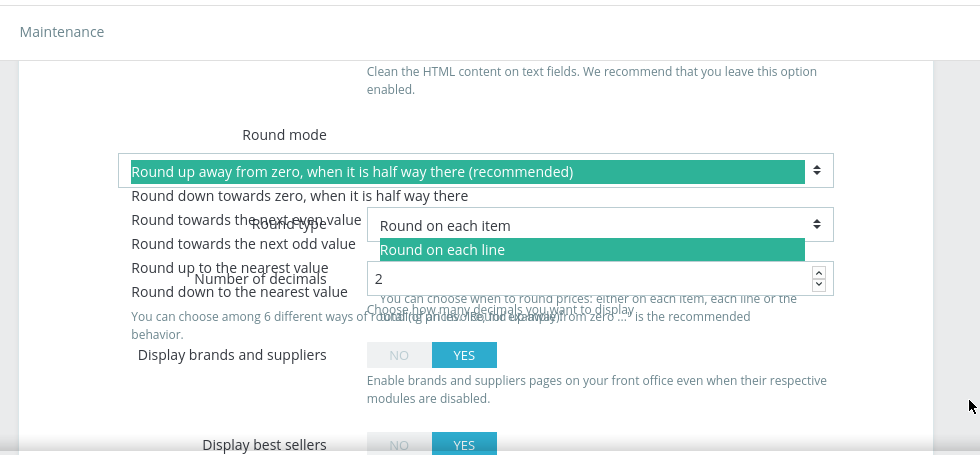Set Display best sellers to NO

click(x=399, y=444)
